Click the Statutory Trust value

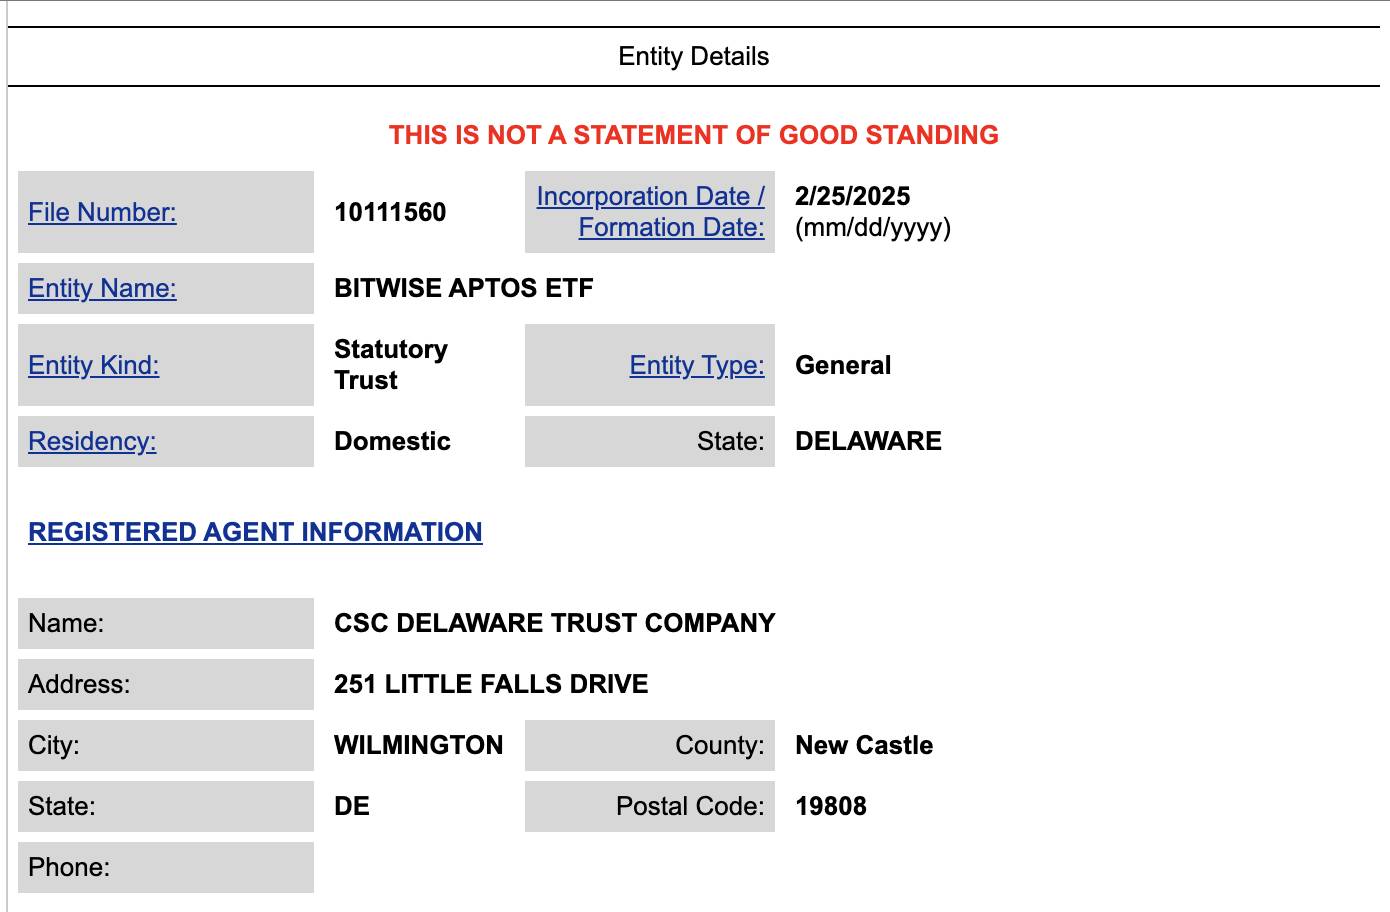tap(391, 364)
